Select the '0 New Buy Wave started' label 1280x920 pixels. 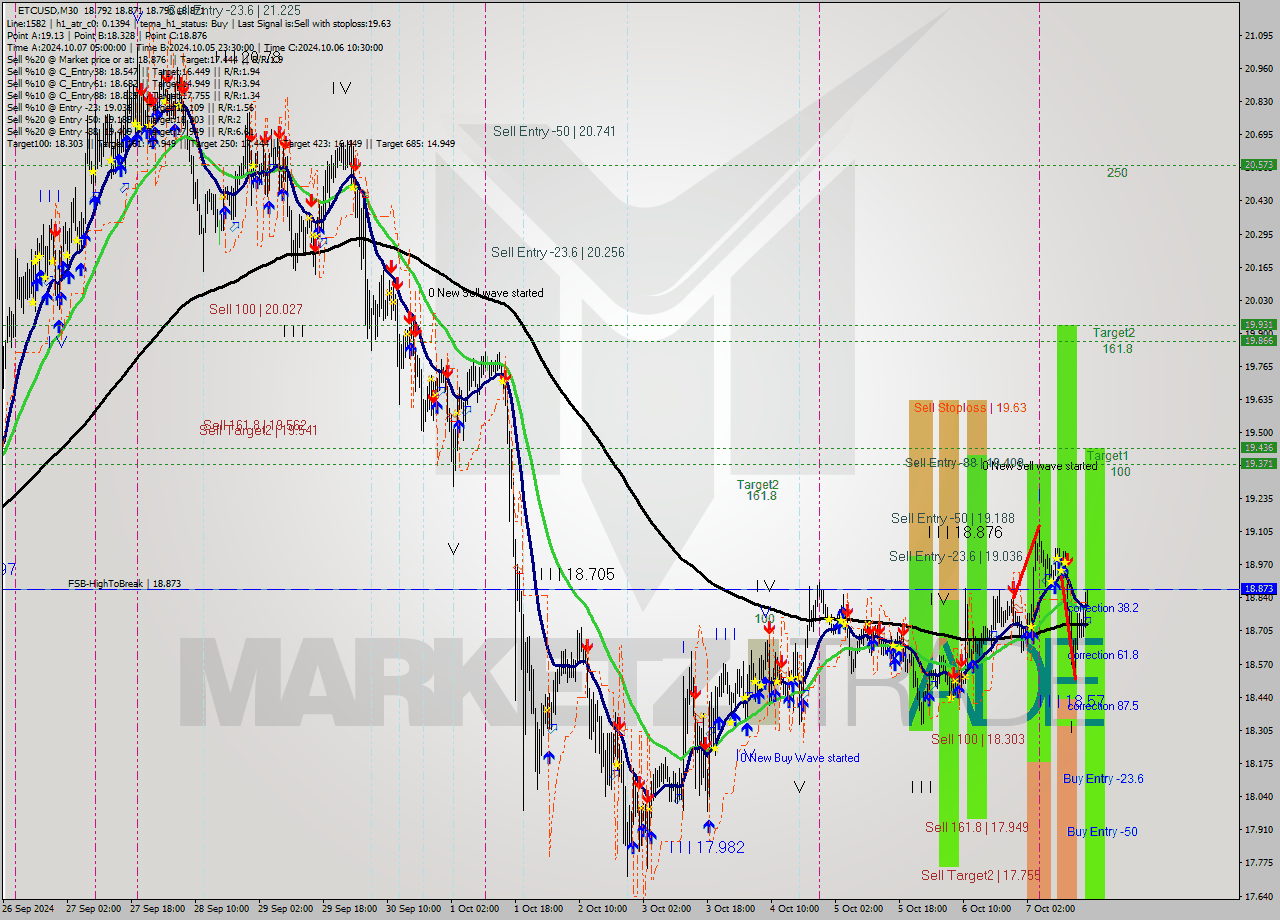click(x=800, y=758)
